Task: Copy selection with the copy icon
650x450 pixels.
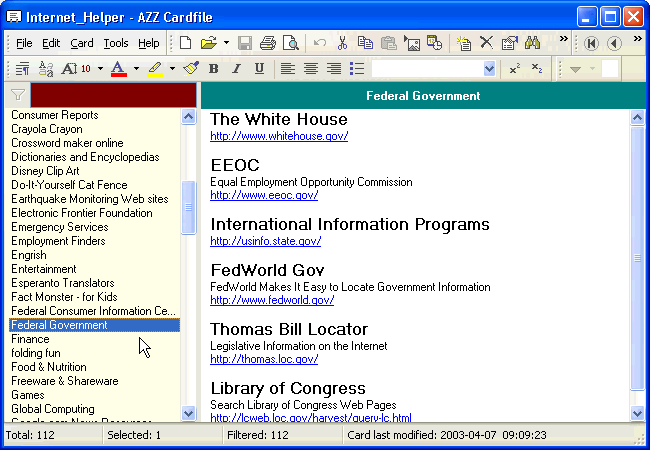Action: pyautogui.click(x=365, y=43)
